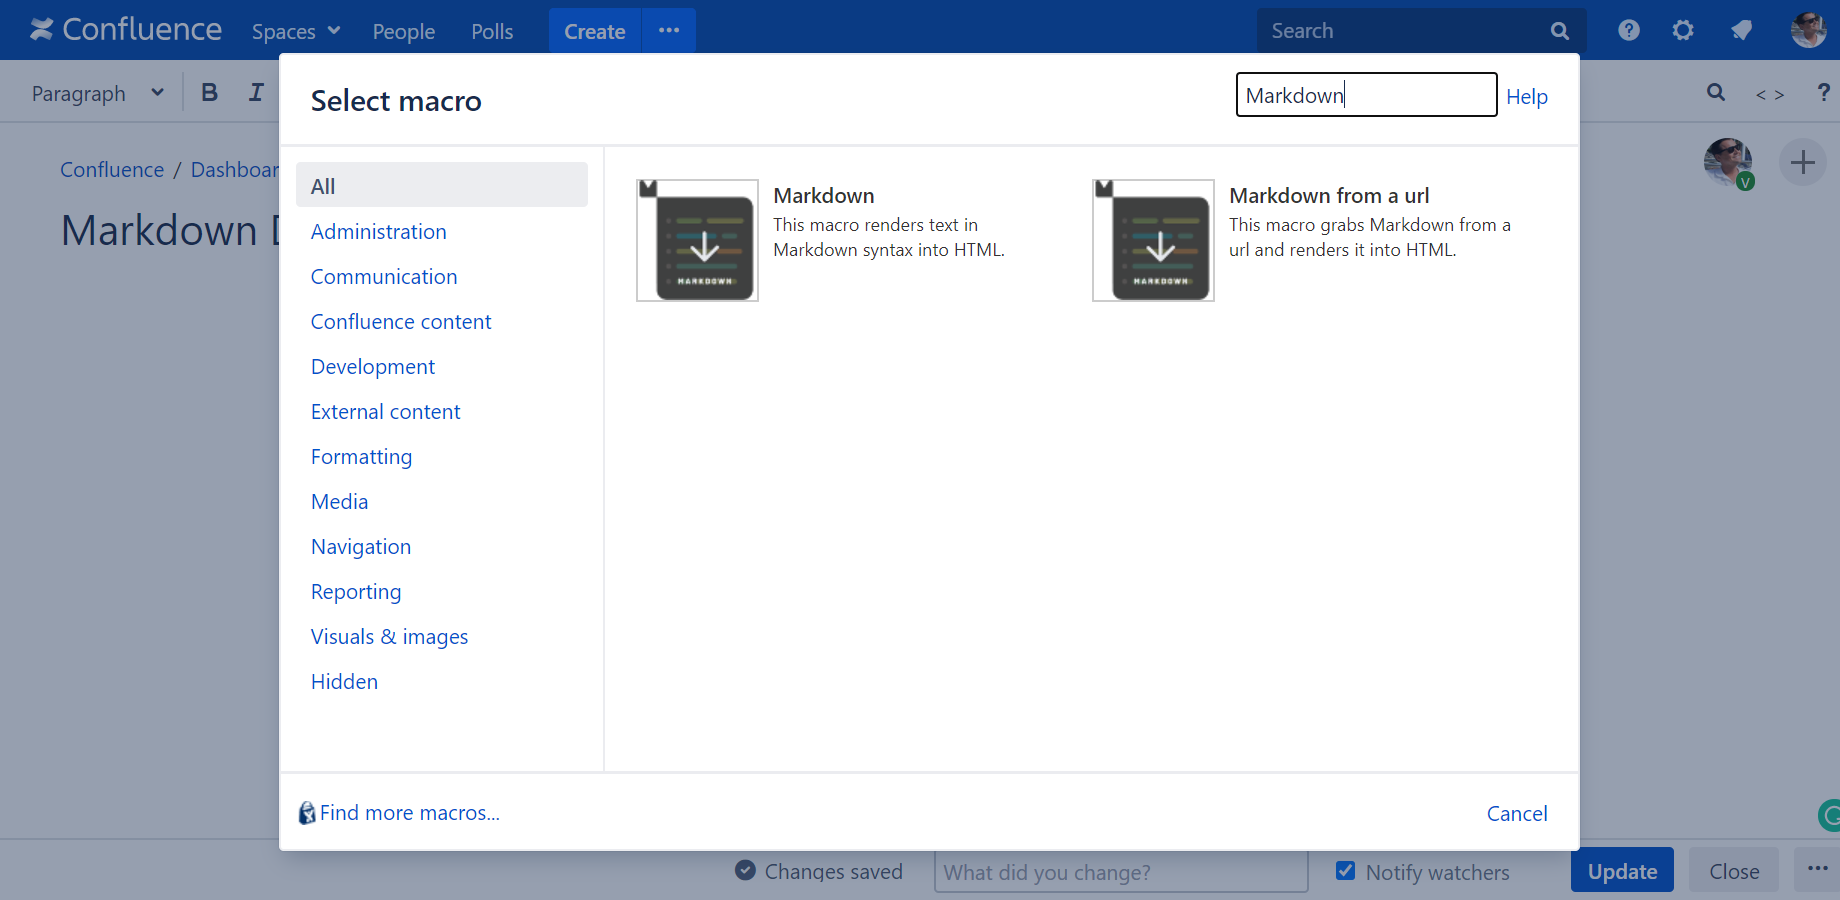Open the user profile avatar menu

(x=1808, y=30)
